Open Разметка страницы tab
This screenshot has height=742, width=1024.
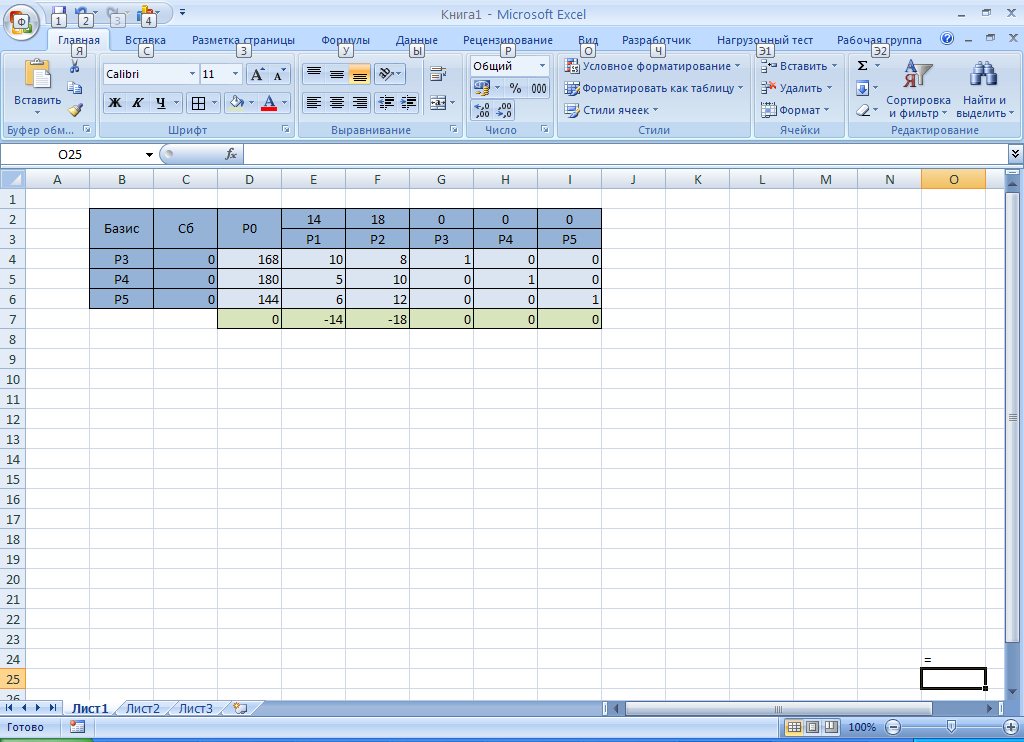pos(243,40)
